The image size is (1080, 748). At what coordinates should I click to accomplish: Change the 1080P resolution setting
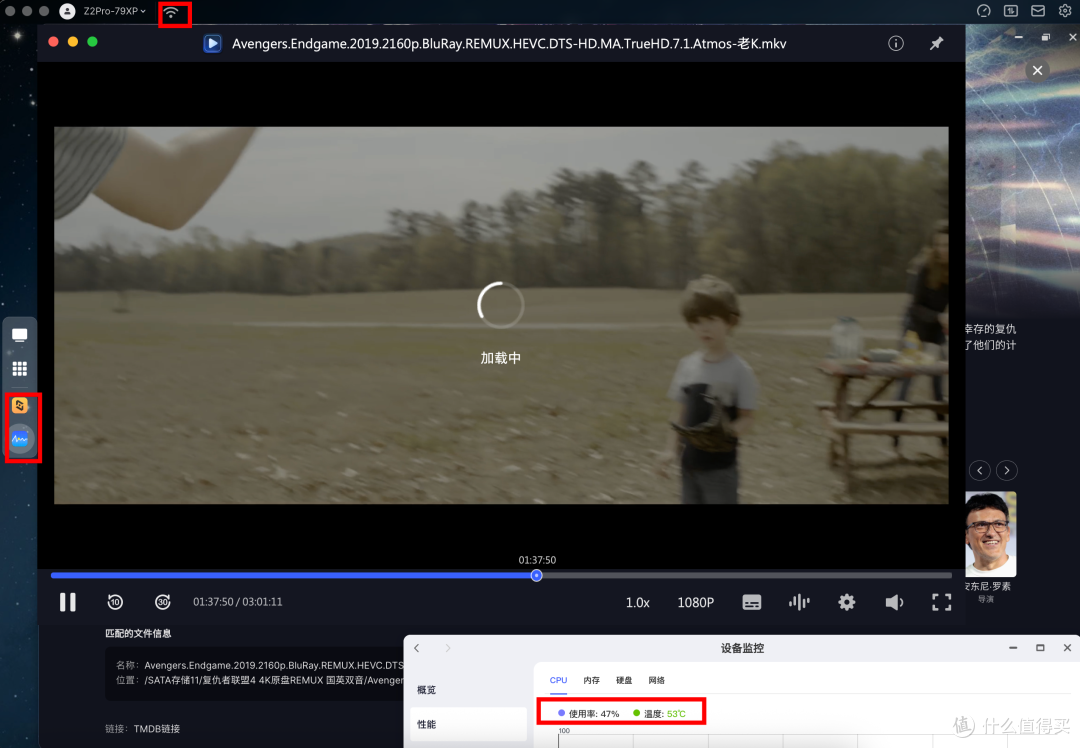[696, 603]
